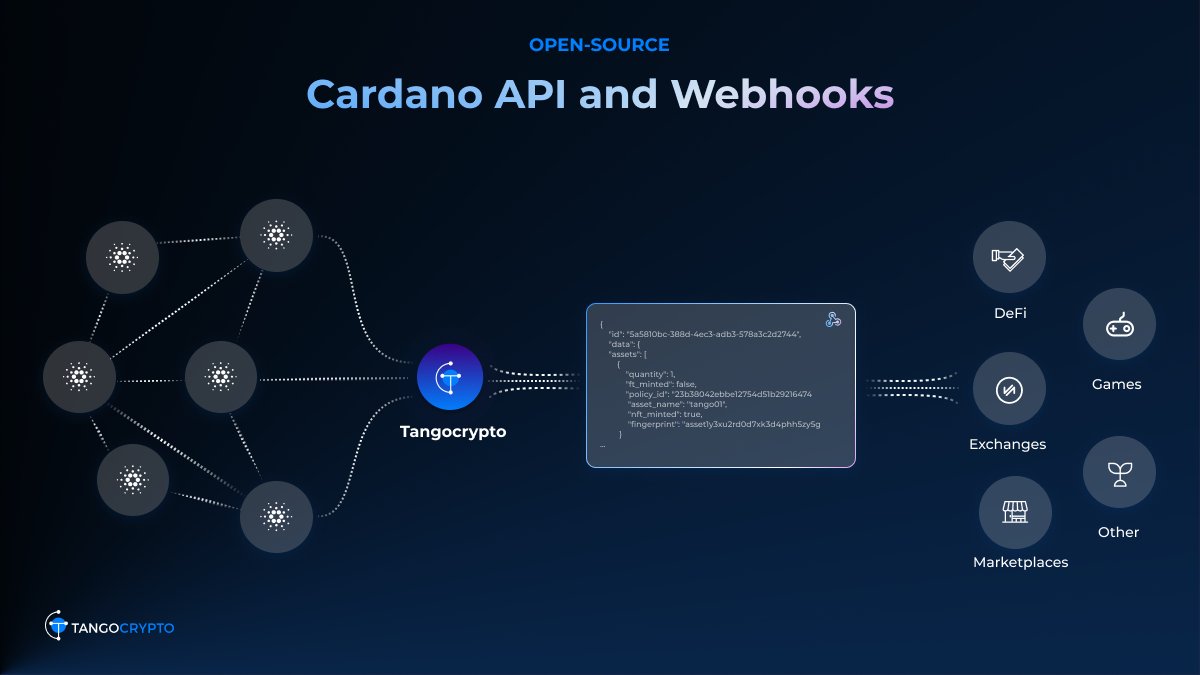Click the Other label text

pyautogui.click(x=1118, y=532)
